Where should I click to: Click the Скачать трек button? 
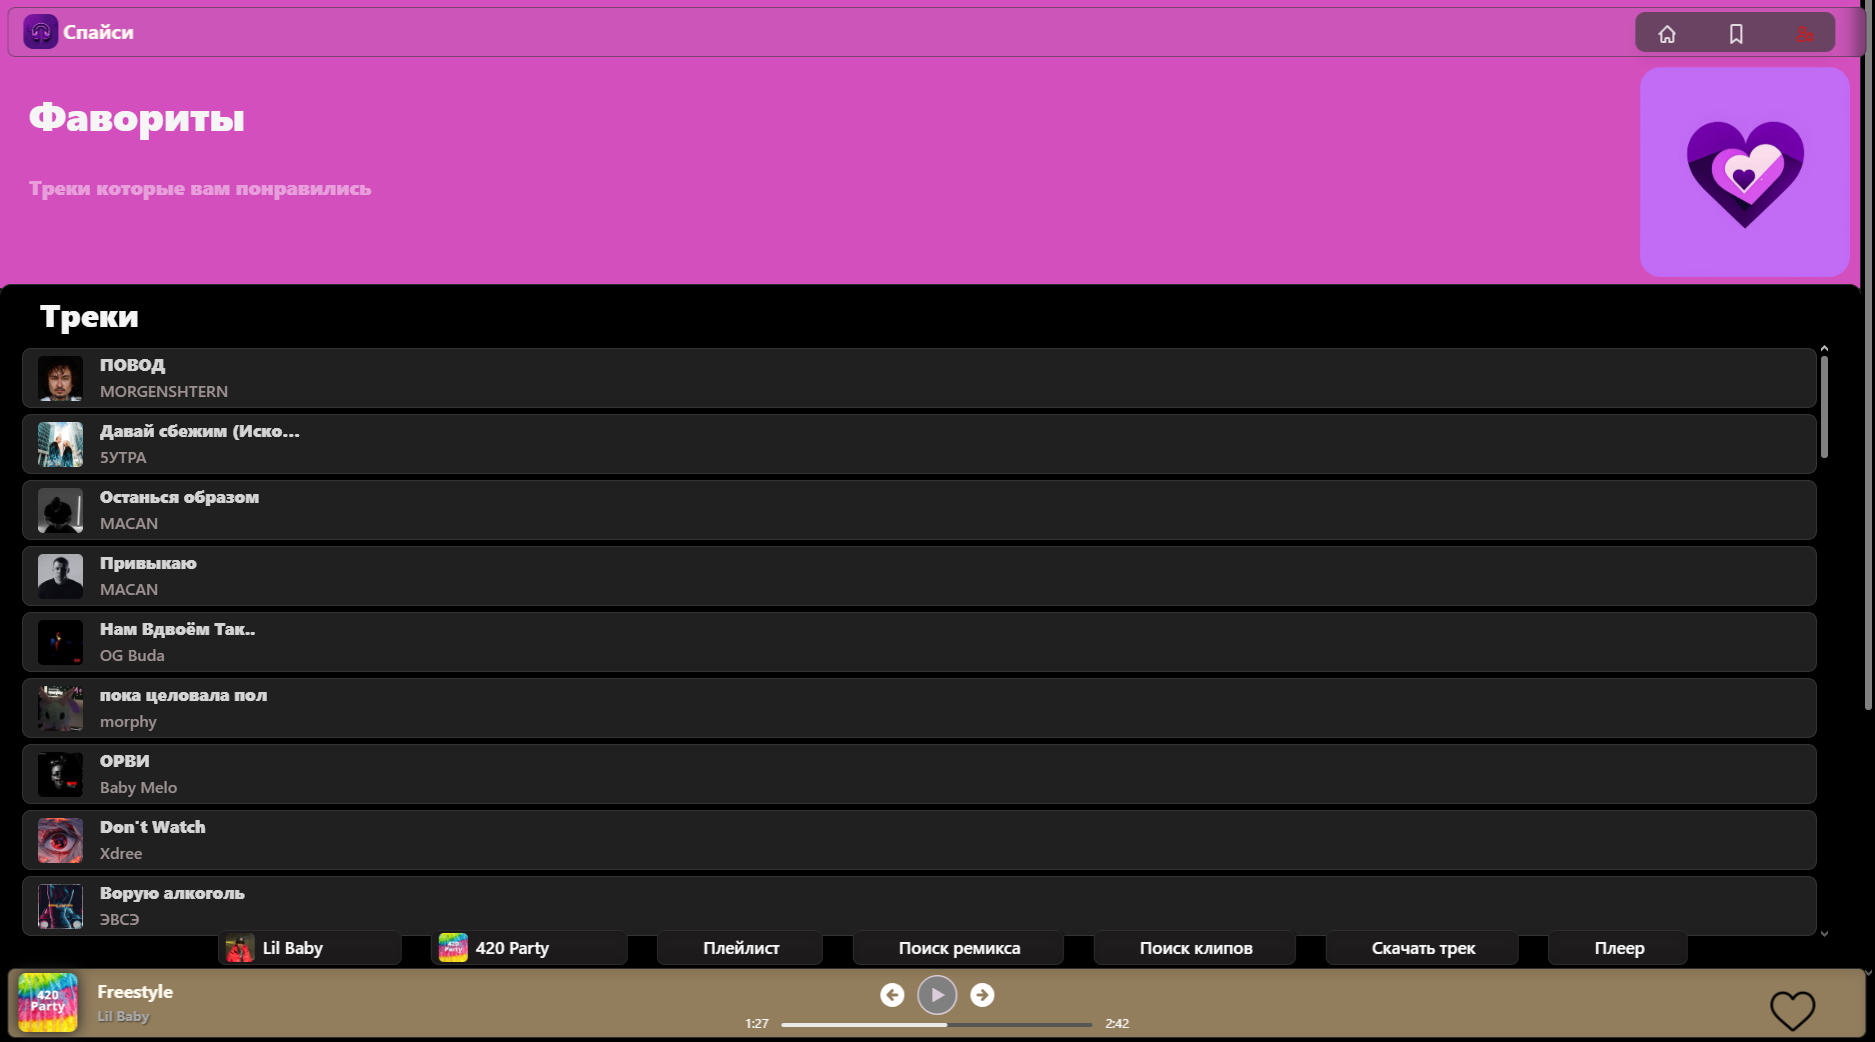click(x=1423, y=948)
